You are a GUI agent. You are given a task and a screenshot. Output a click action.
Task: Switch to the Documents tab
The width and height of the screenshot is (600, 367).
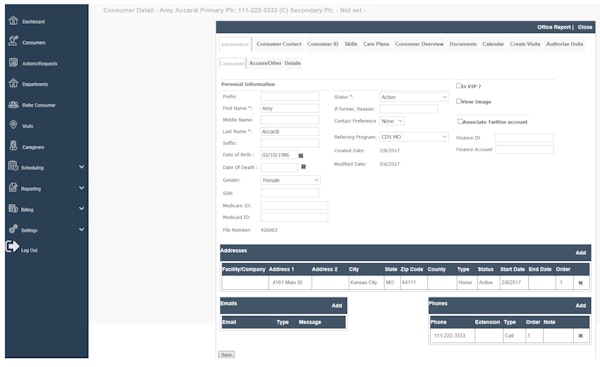463,44
